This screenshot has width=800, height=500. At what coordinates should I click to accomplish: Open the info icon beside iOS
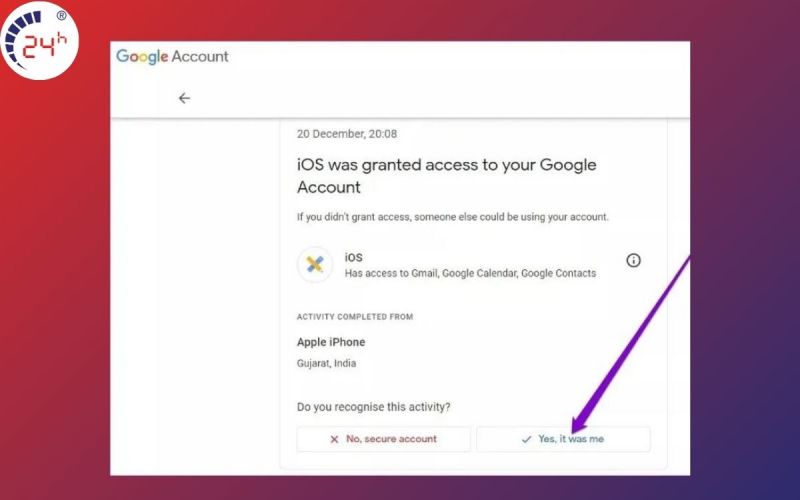tap(633, 260)
